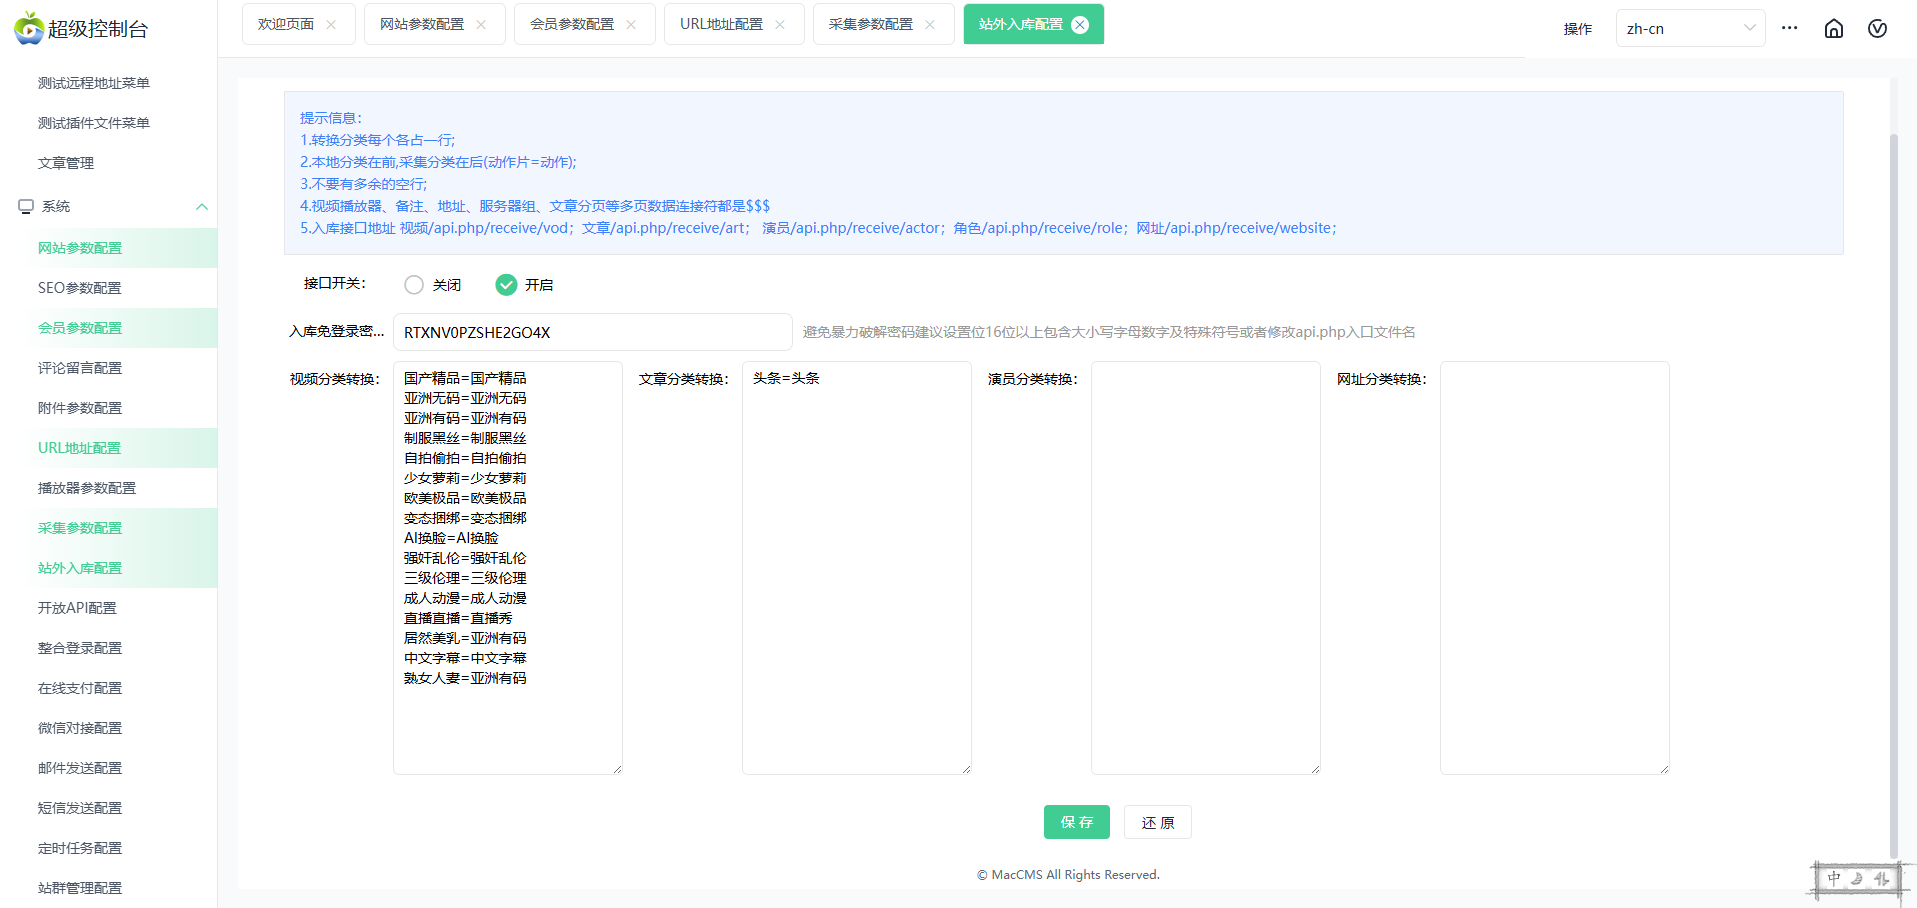This screenshot has height=908, width=1917.
Task: Close the 网站参数配置 tab
Action: click(481, 25)
